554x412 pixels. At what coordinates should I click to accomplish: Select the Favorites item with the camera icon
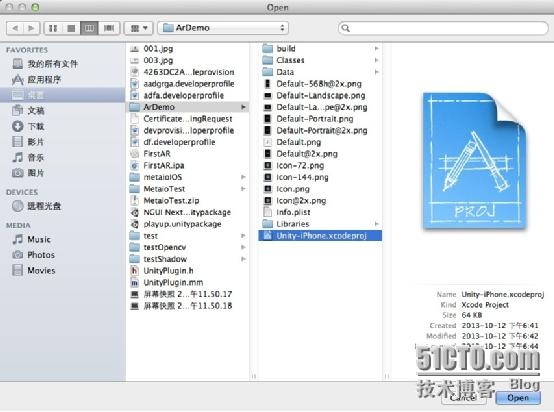[x=62, y=173]
